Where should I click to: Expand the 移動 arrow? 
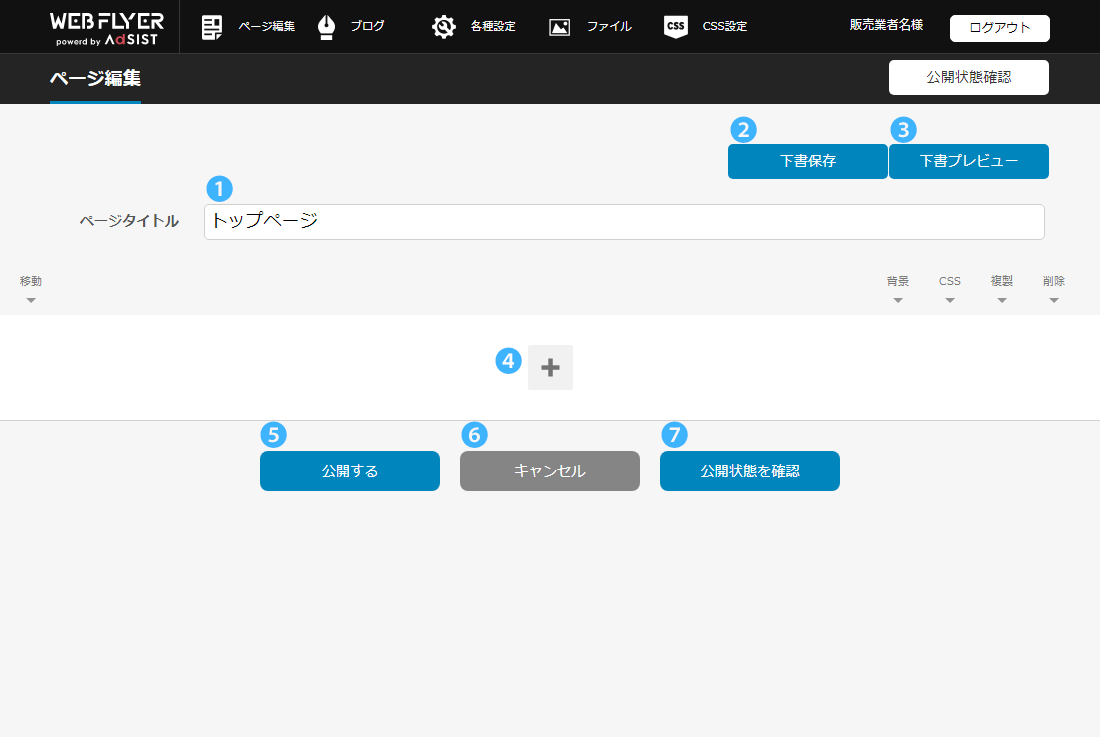(31, 300)
